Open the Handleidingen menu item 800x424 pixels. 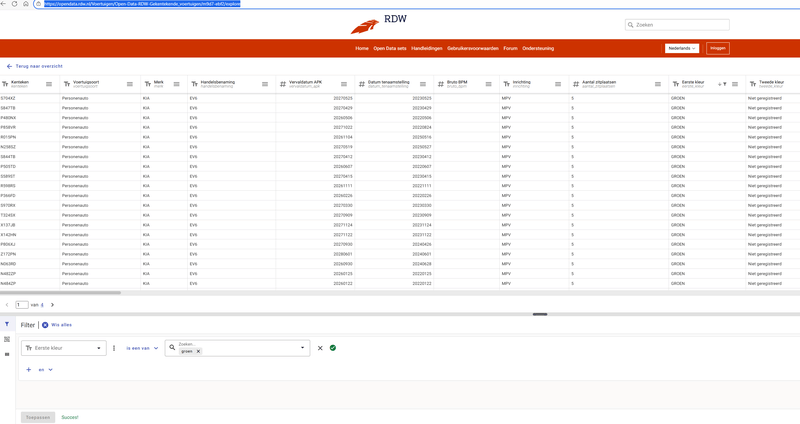point(427,48)
